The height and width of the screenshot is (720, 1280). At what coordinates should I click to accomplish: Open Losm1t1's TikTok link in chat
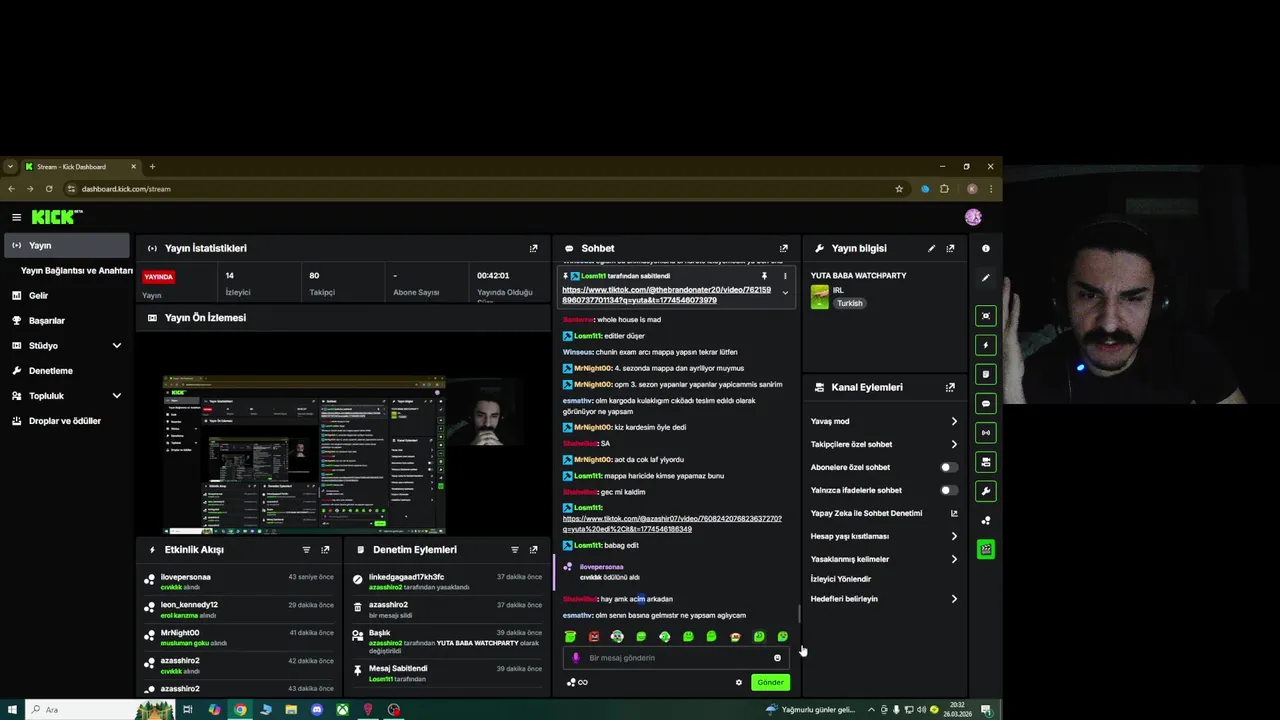coord(672,523)
